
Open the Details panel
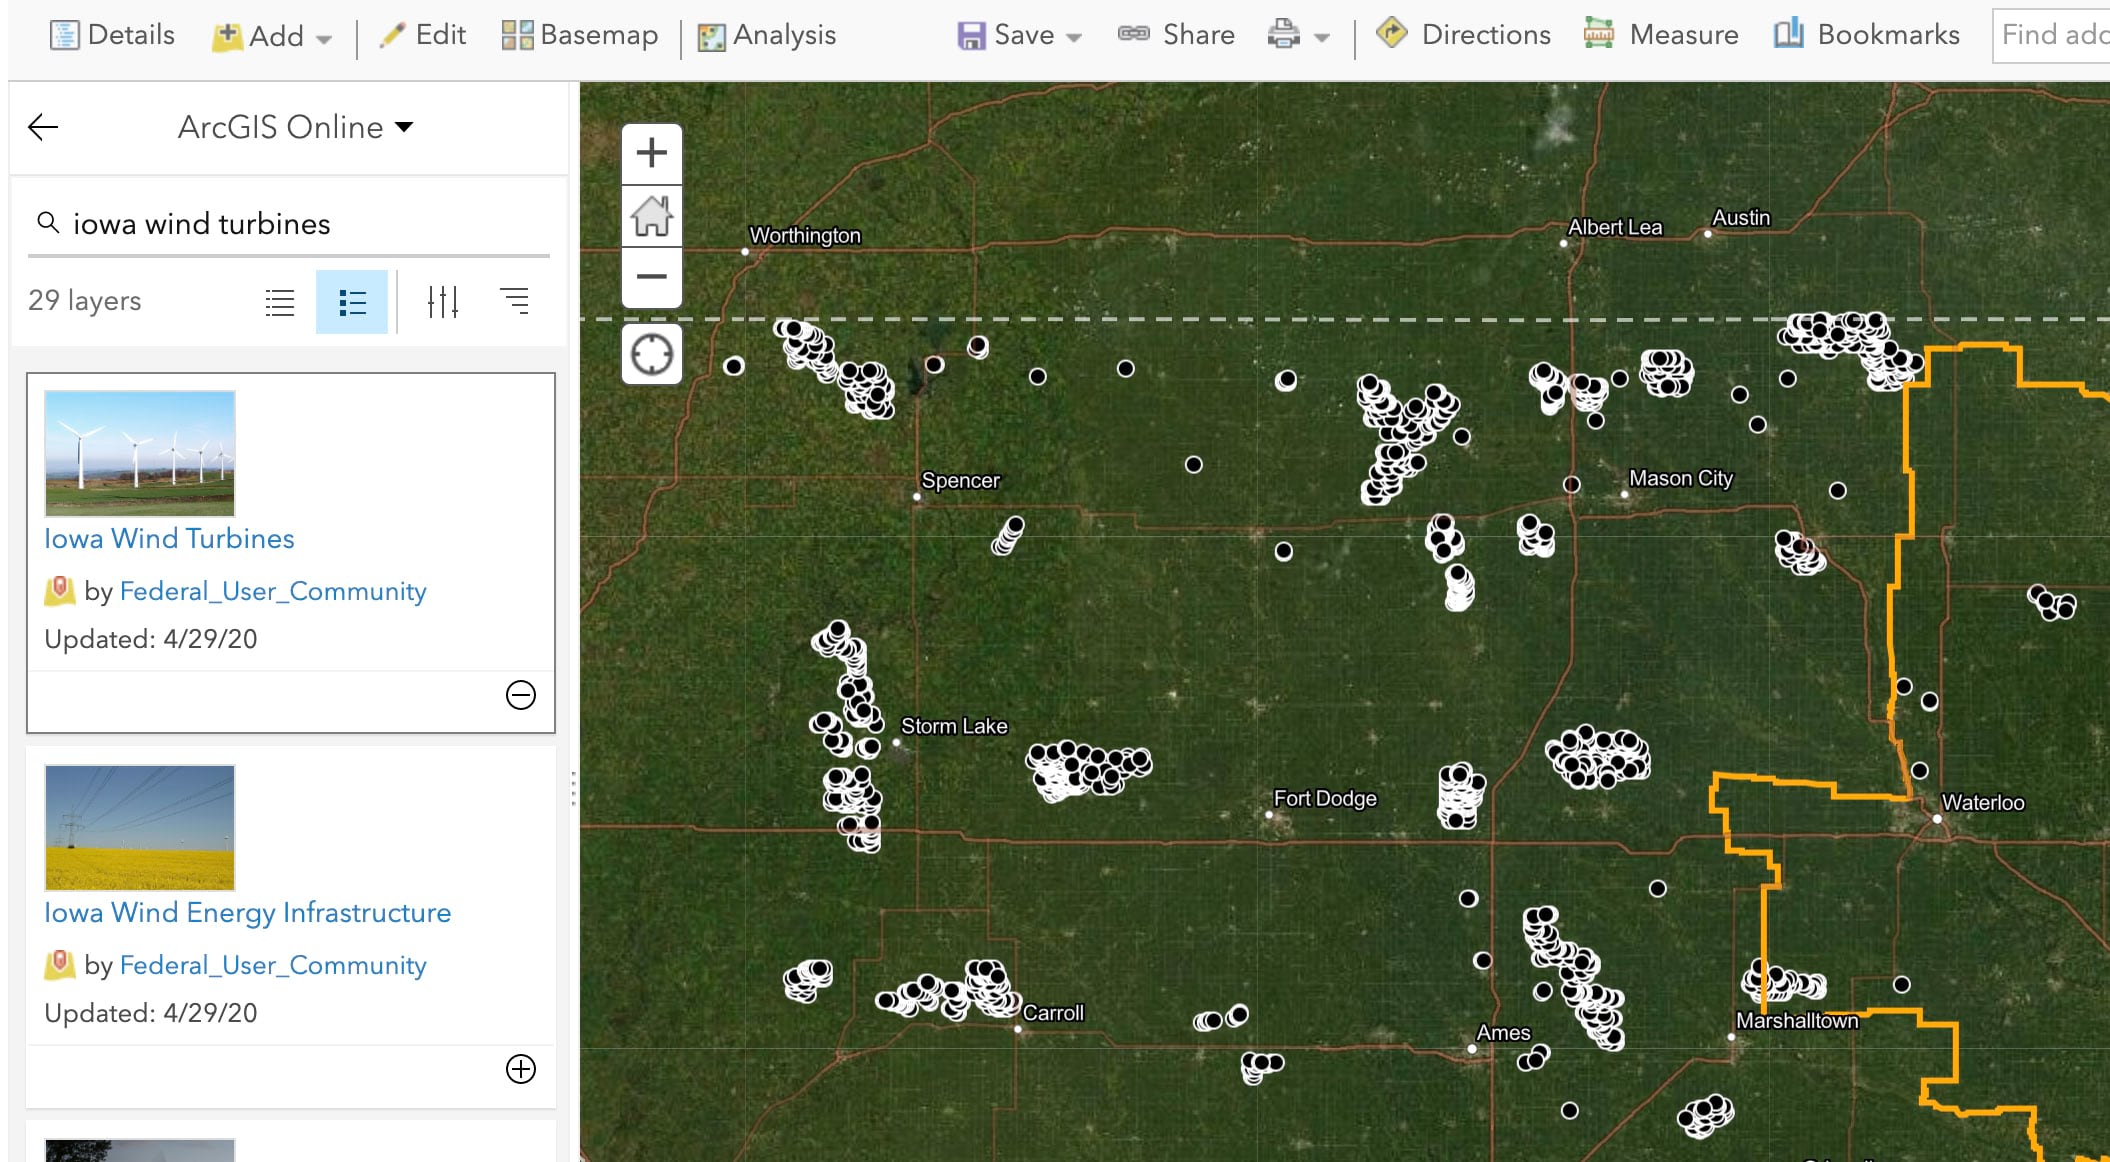pos(112,35)
